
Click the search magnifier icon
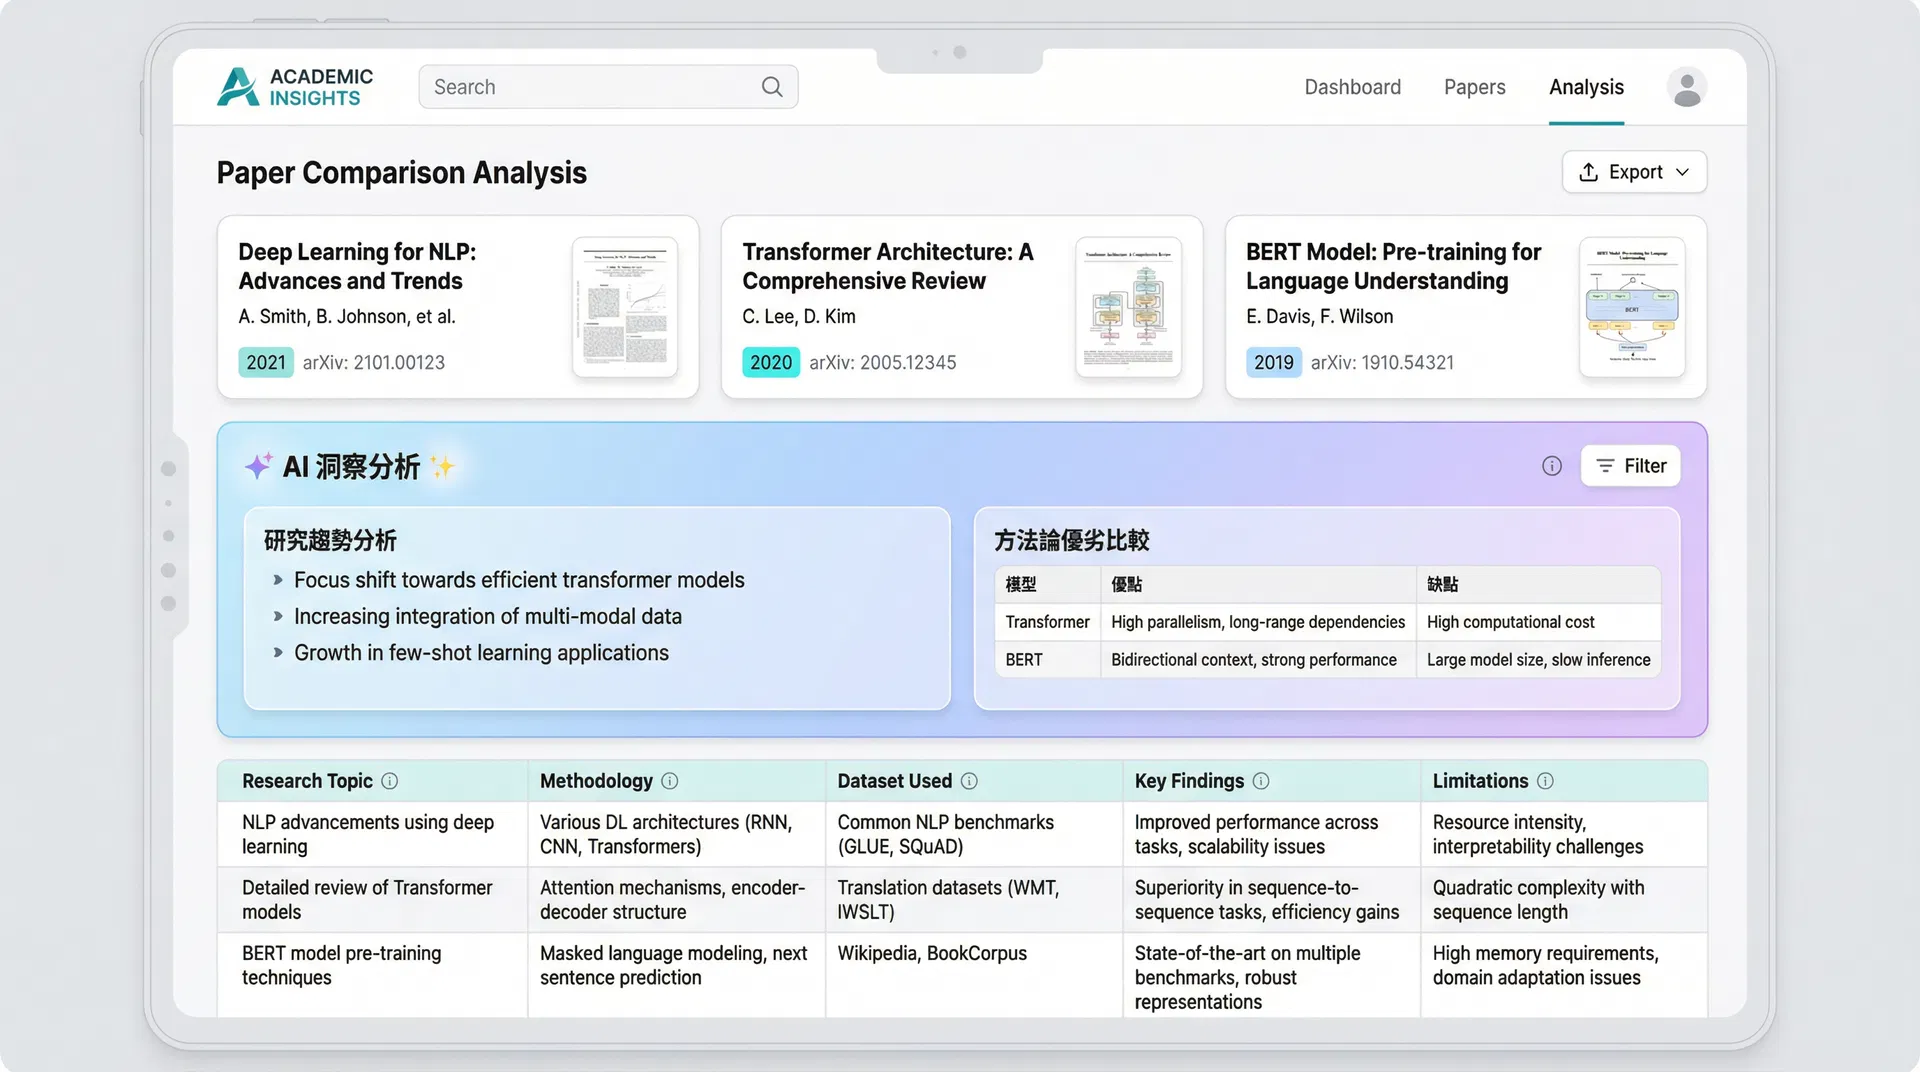coord(771,87)
